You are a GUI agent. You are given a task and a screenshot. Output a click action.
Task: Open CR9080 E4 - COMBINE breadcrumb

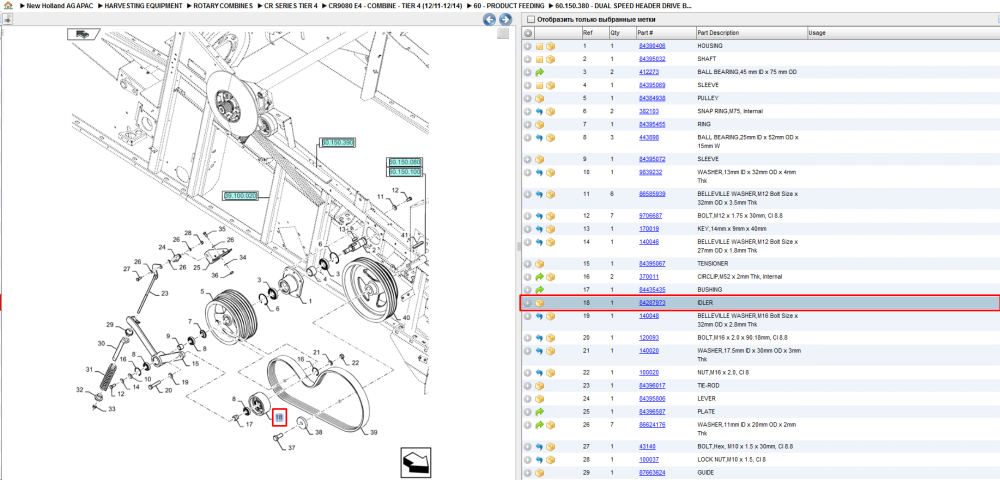point(395,5)
